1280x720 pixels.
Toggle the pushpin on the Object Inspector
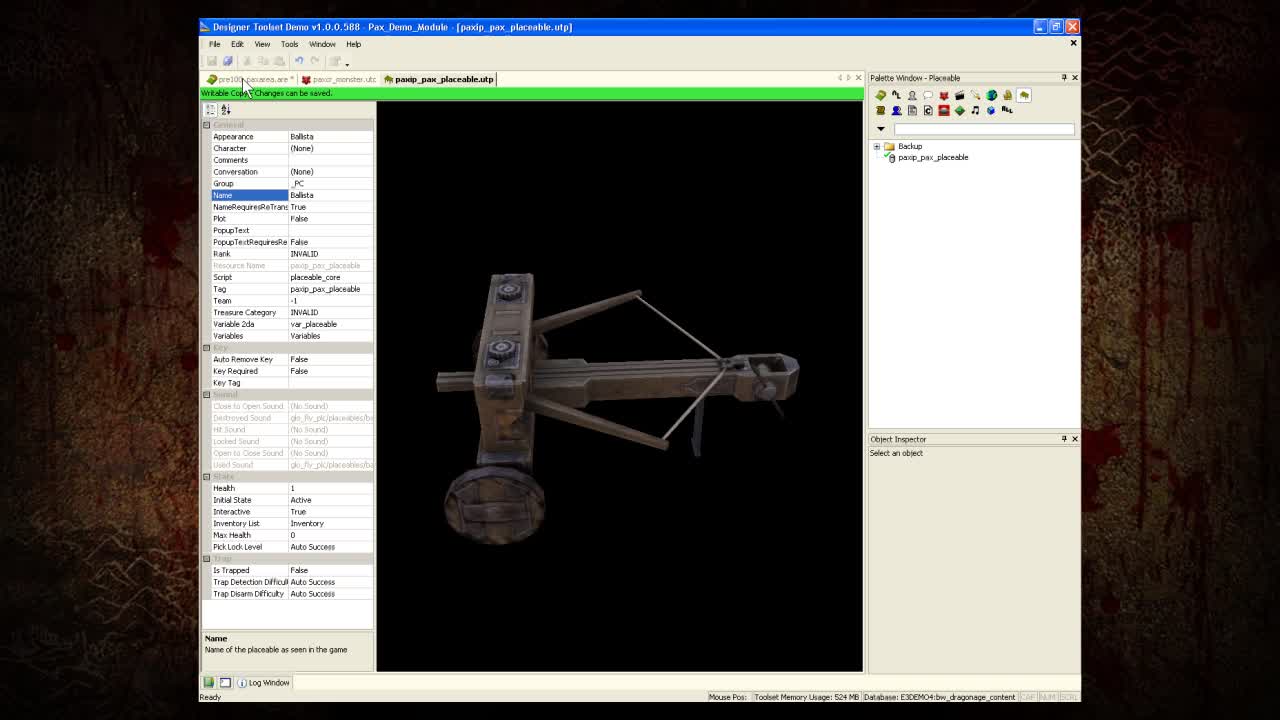pyautogui.click(x=1063, y=439)
